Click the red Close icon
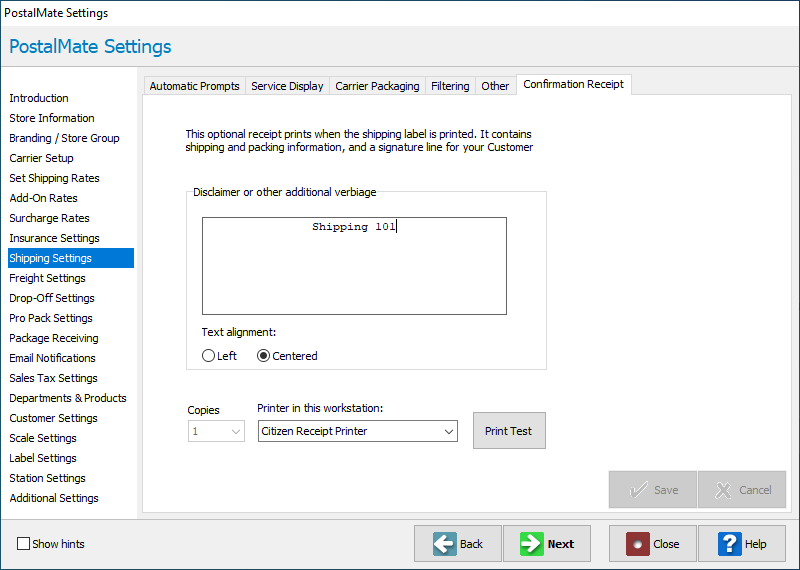The width and height of the screenshot is (800, 570). [638, 544]
